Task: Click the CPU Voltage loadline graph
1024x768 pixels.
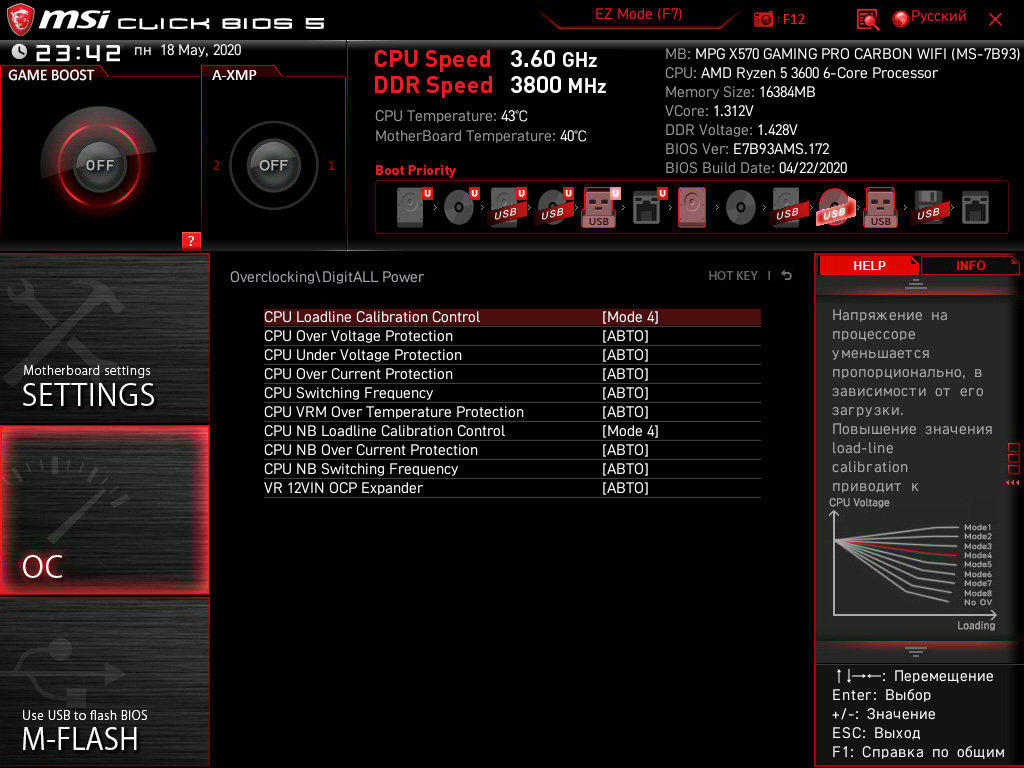Action: [x=913, y=565]
